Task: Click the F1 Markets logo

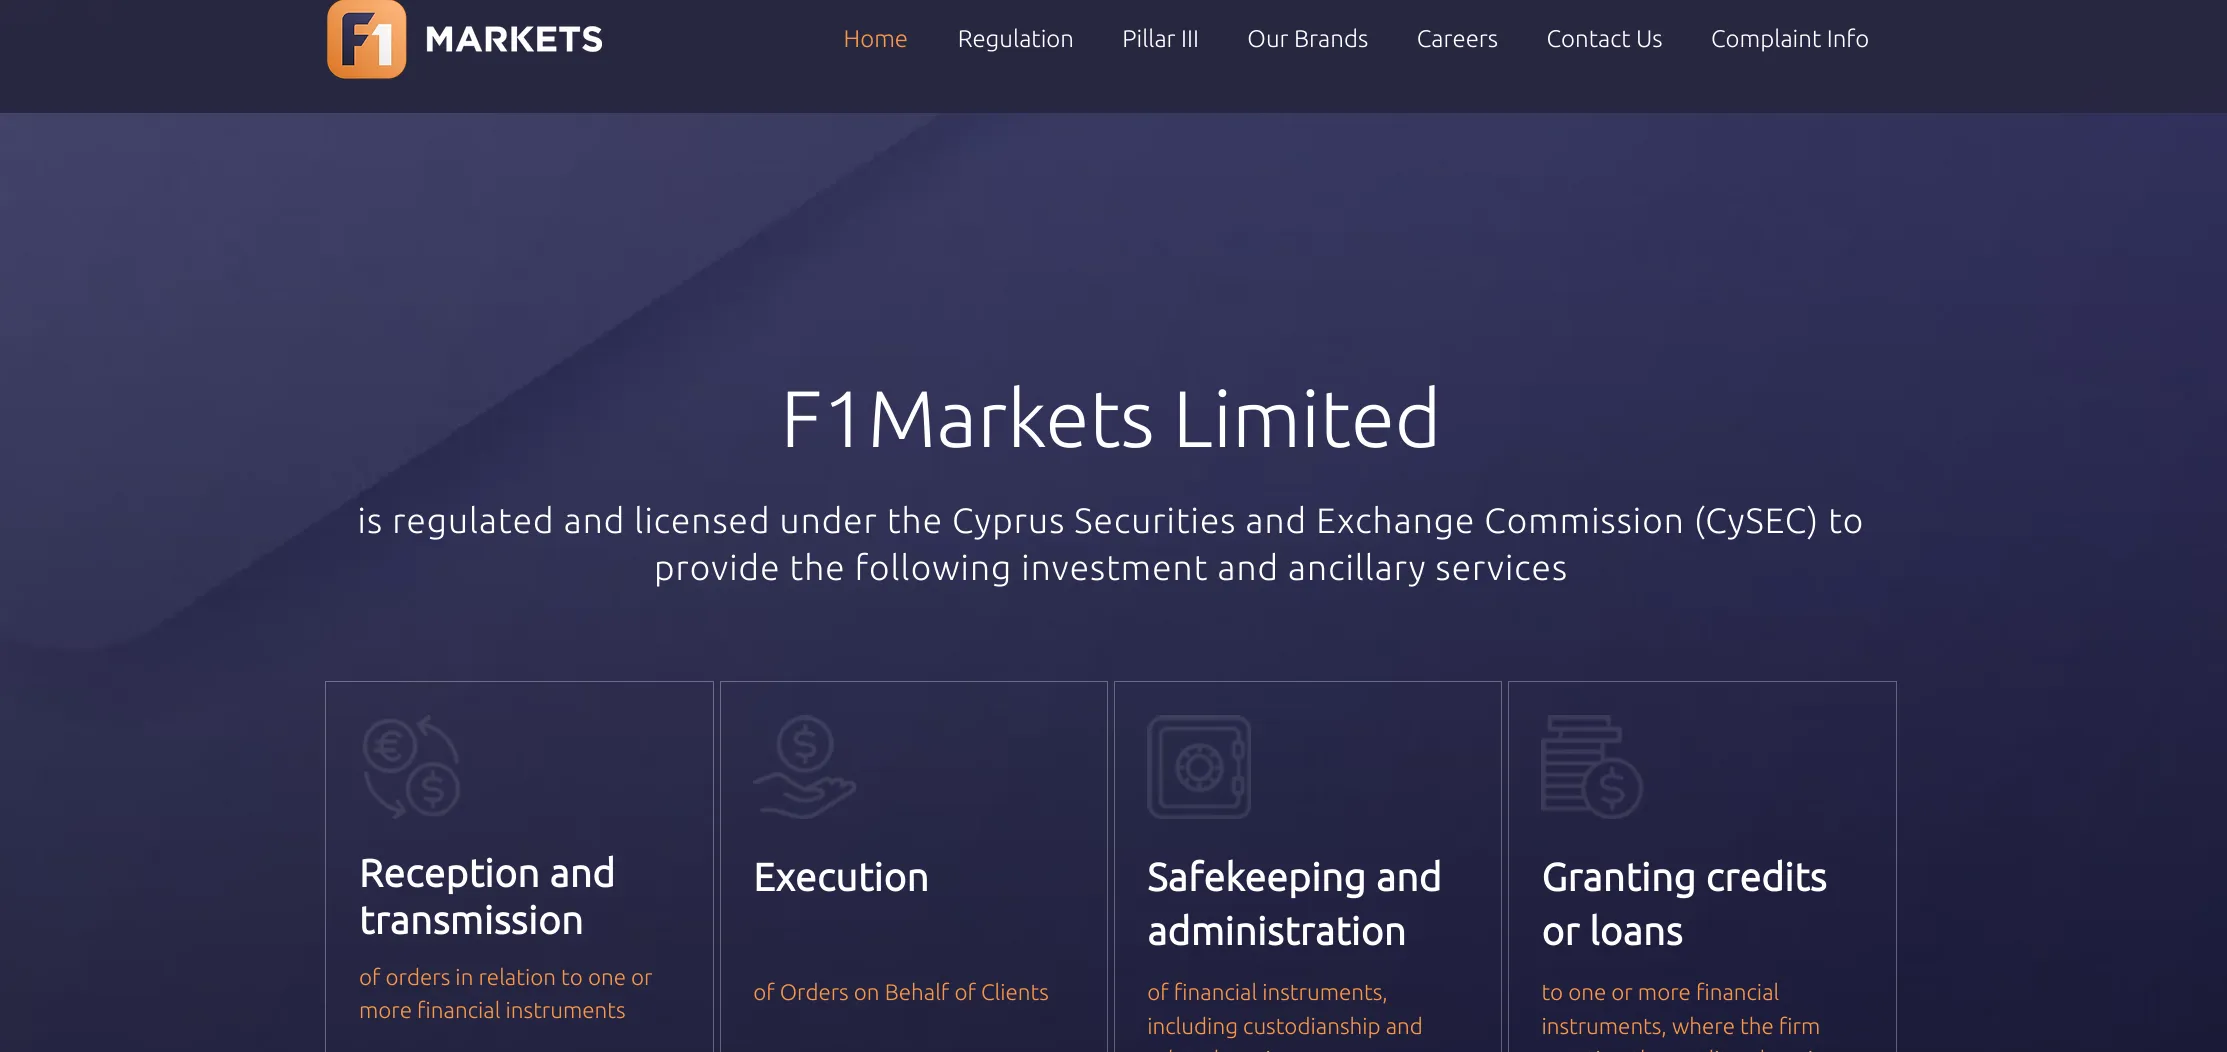Action: tap(463, 39)
